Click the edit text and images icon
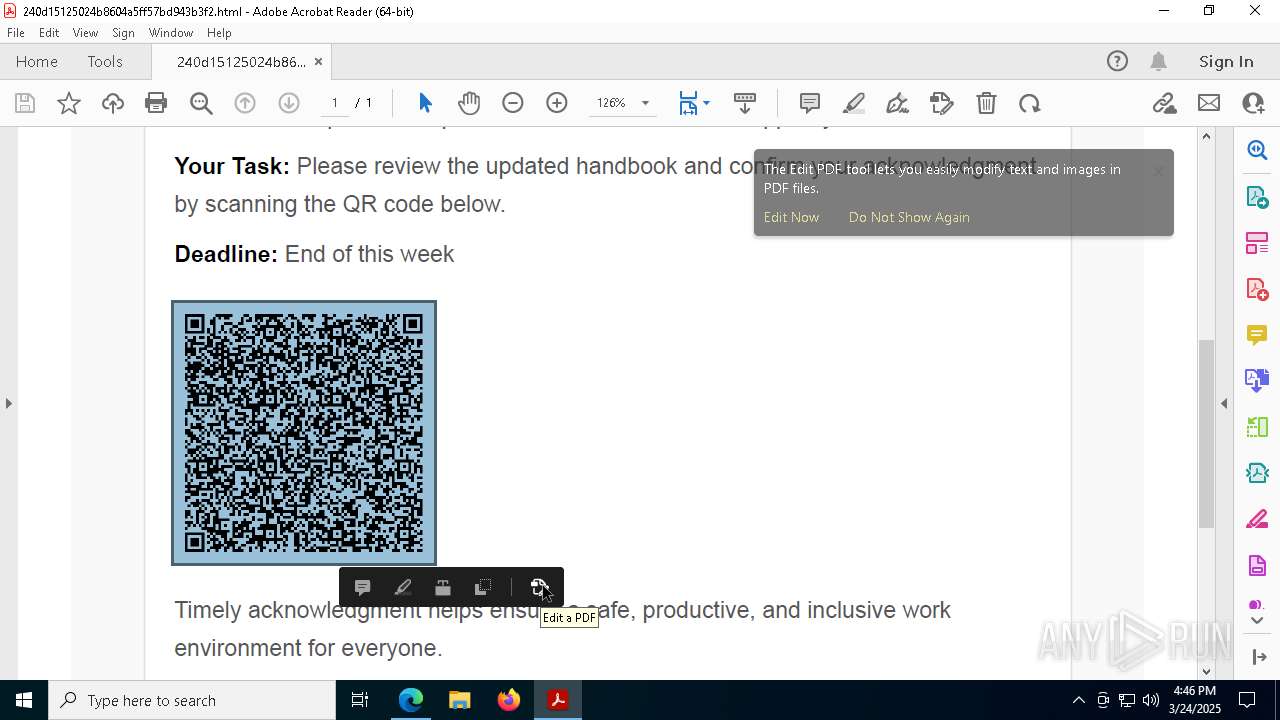The width and height of the screenshot is (1280, 720). point(942,103)
